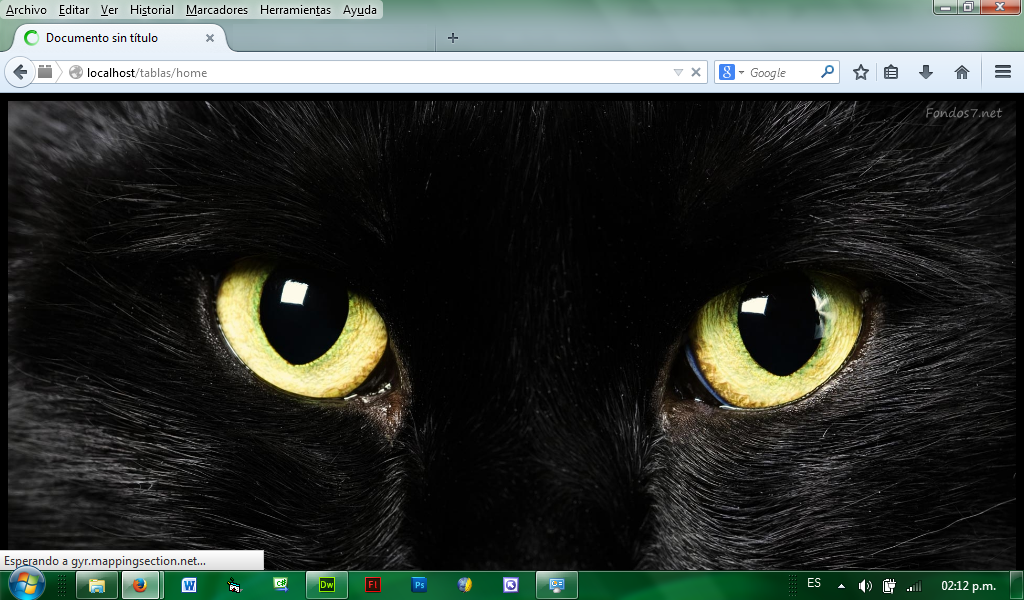
Task: Switch to Firefox in taskbar
Action: [x=140, y=585]
